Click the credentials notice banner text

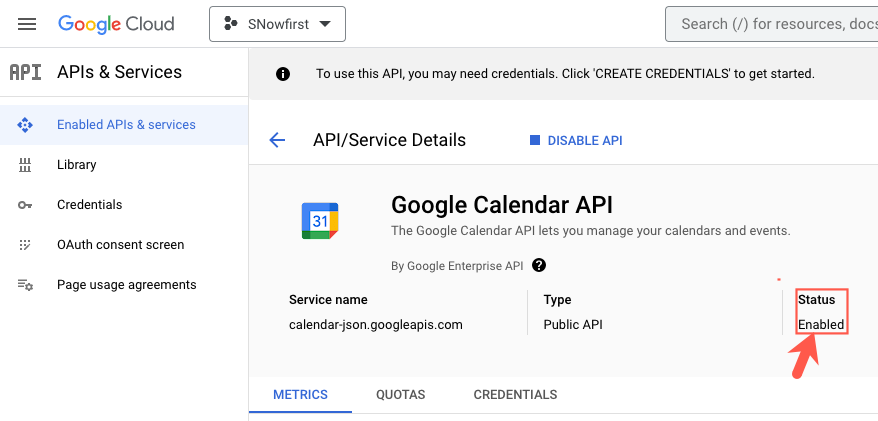click(x=565, y=74)
